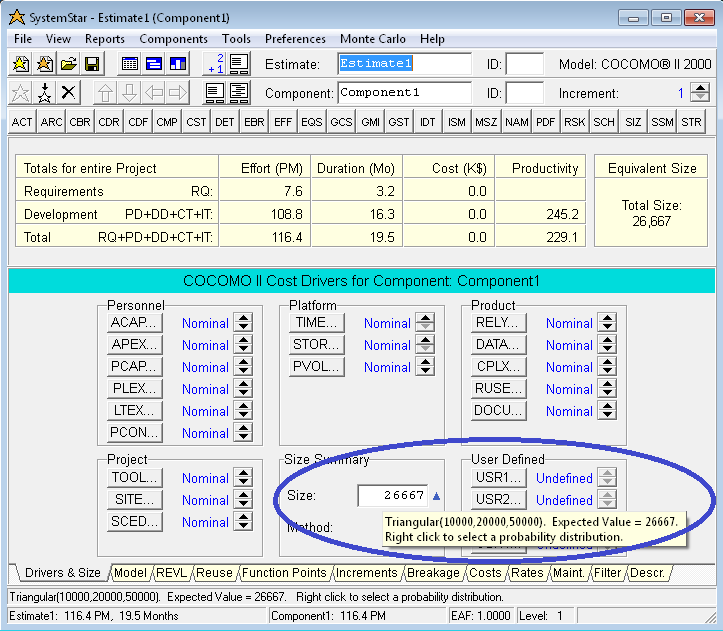Show the table grid view icon

[130, 64]
